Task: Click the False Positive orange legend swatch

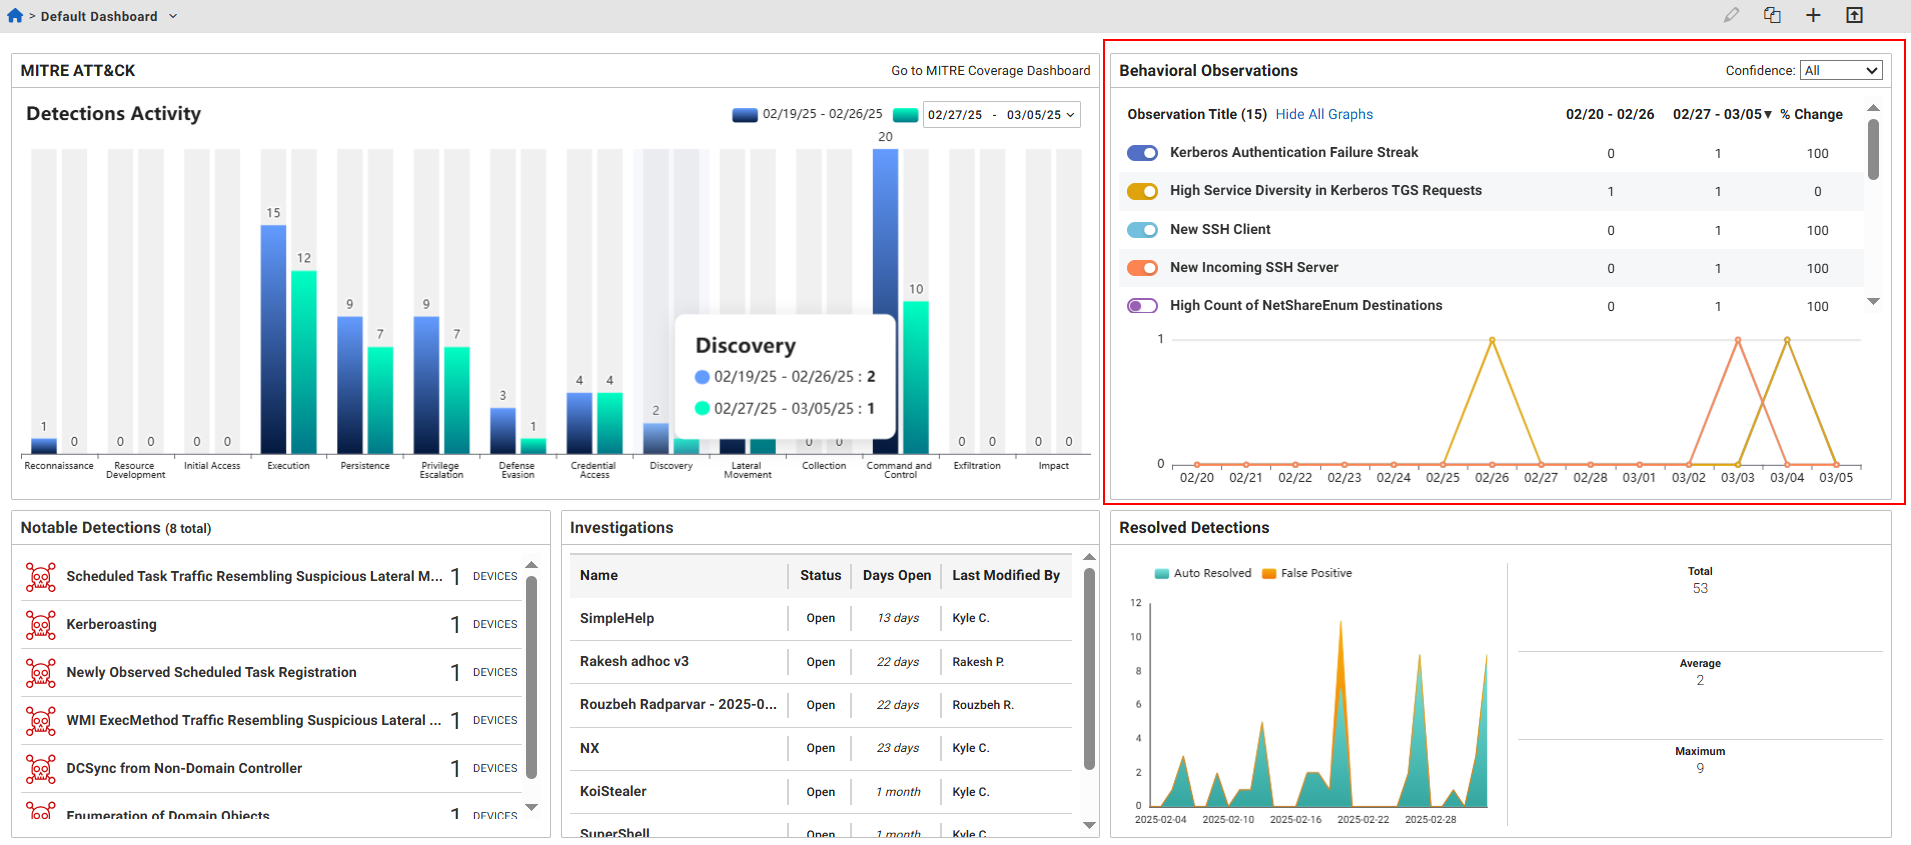Action: tap(1269, 574)
